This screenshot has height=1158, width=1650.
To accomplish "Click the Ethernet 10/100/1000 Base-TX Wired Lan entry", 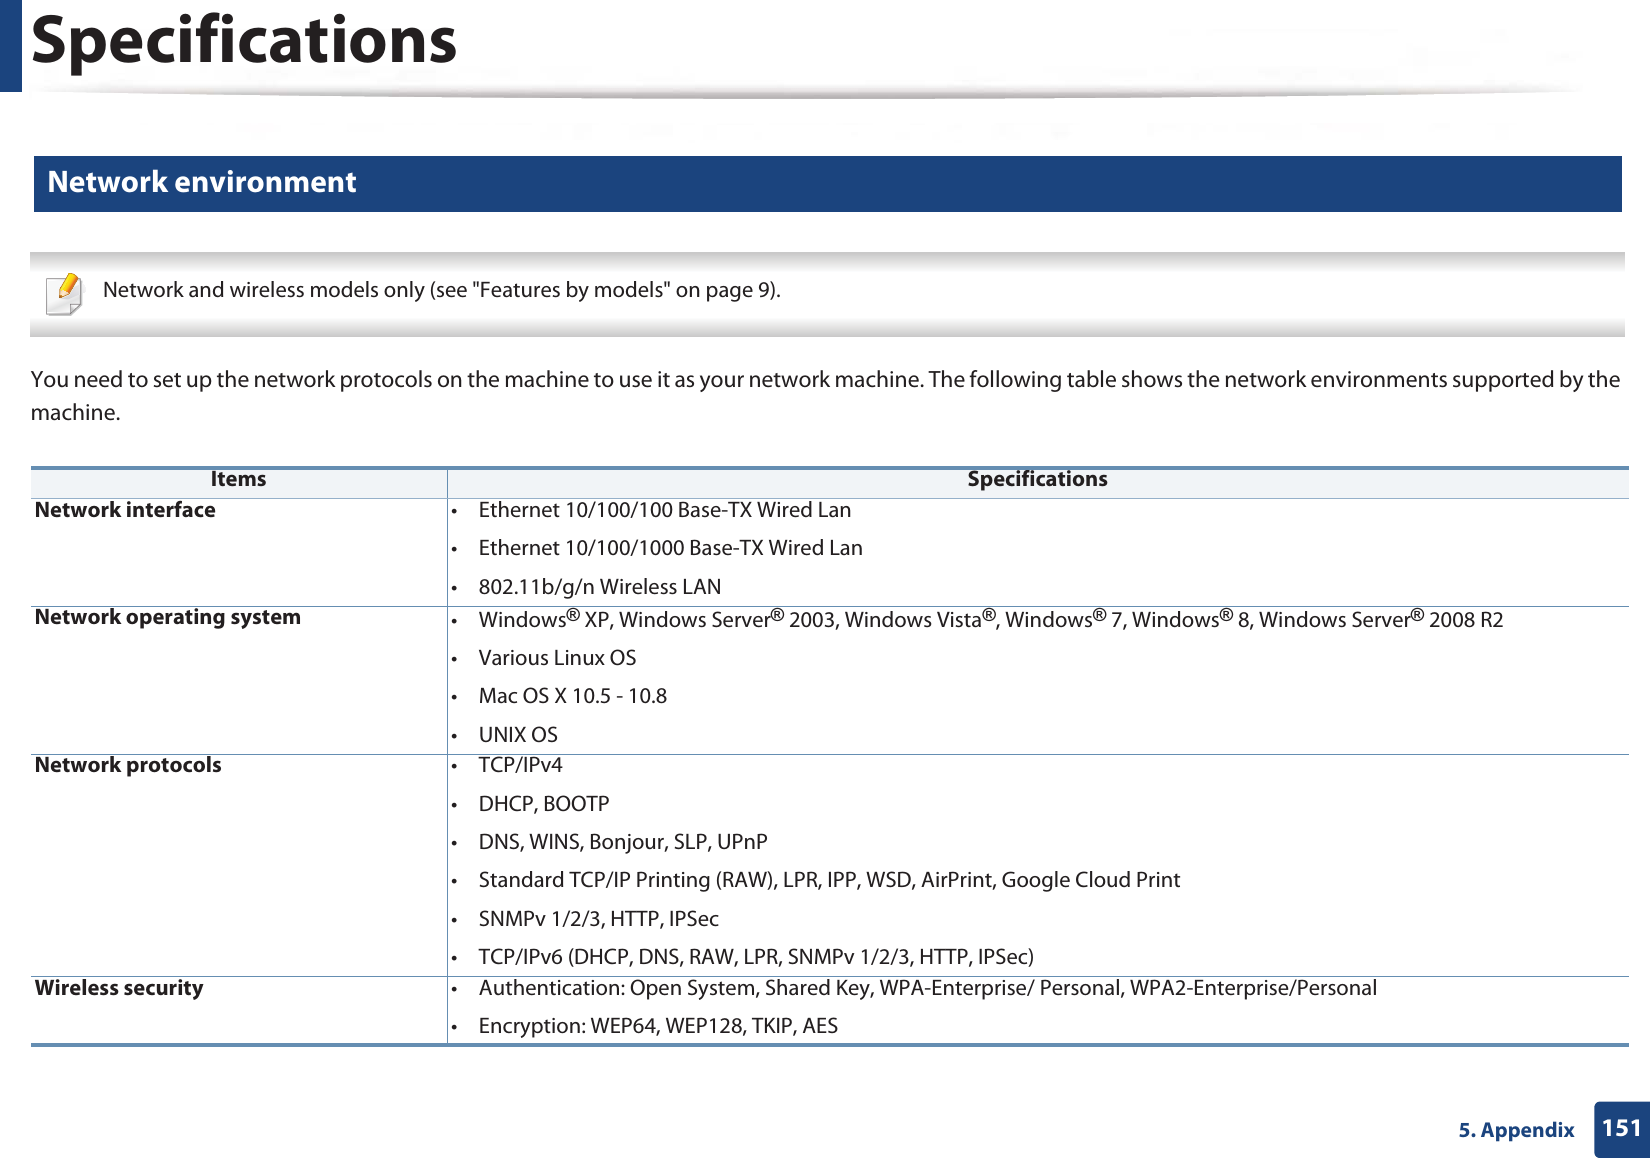I will (670, 548).
